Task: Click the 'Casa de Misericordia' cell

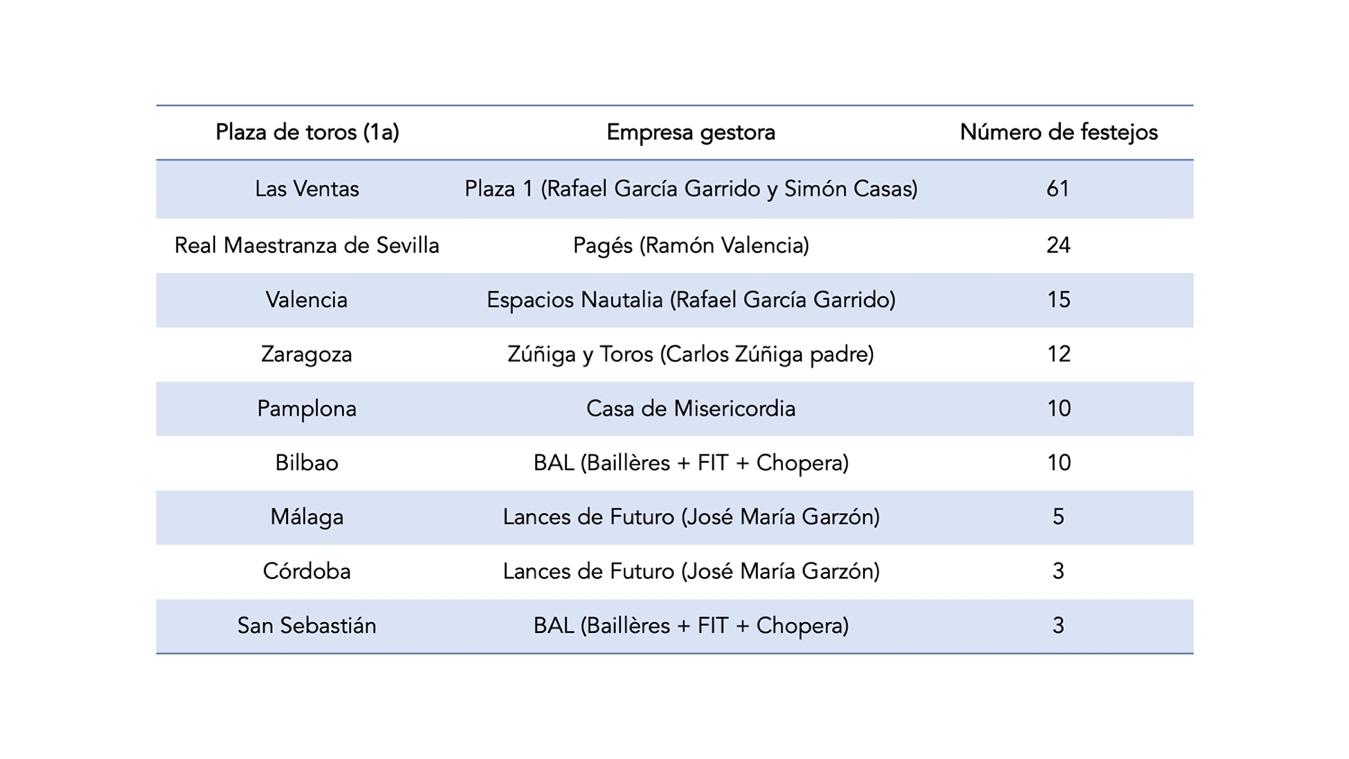Action: (x=691, y=408)
